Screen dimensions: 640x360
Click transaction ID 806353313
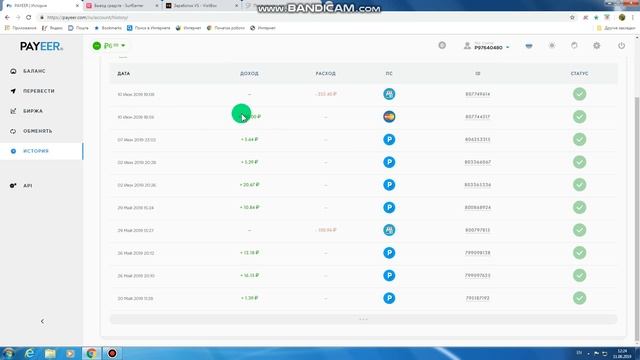478,140
